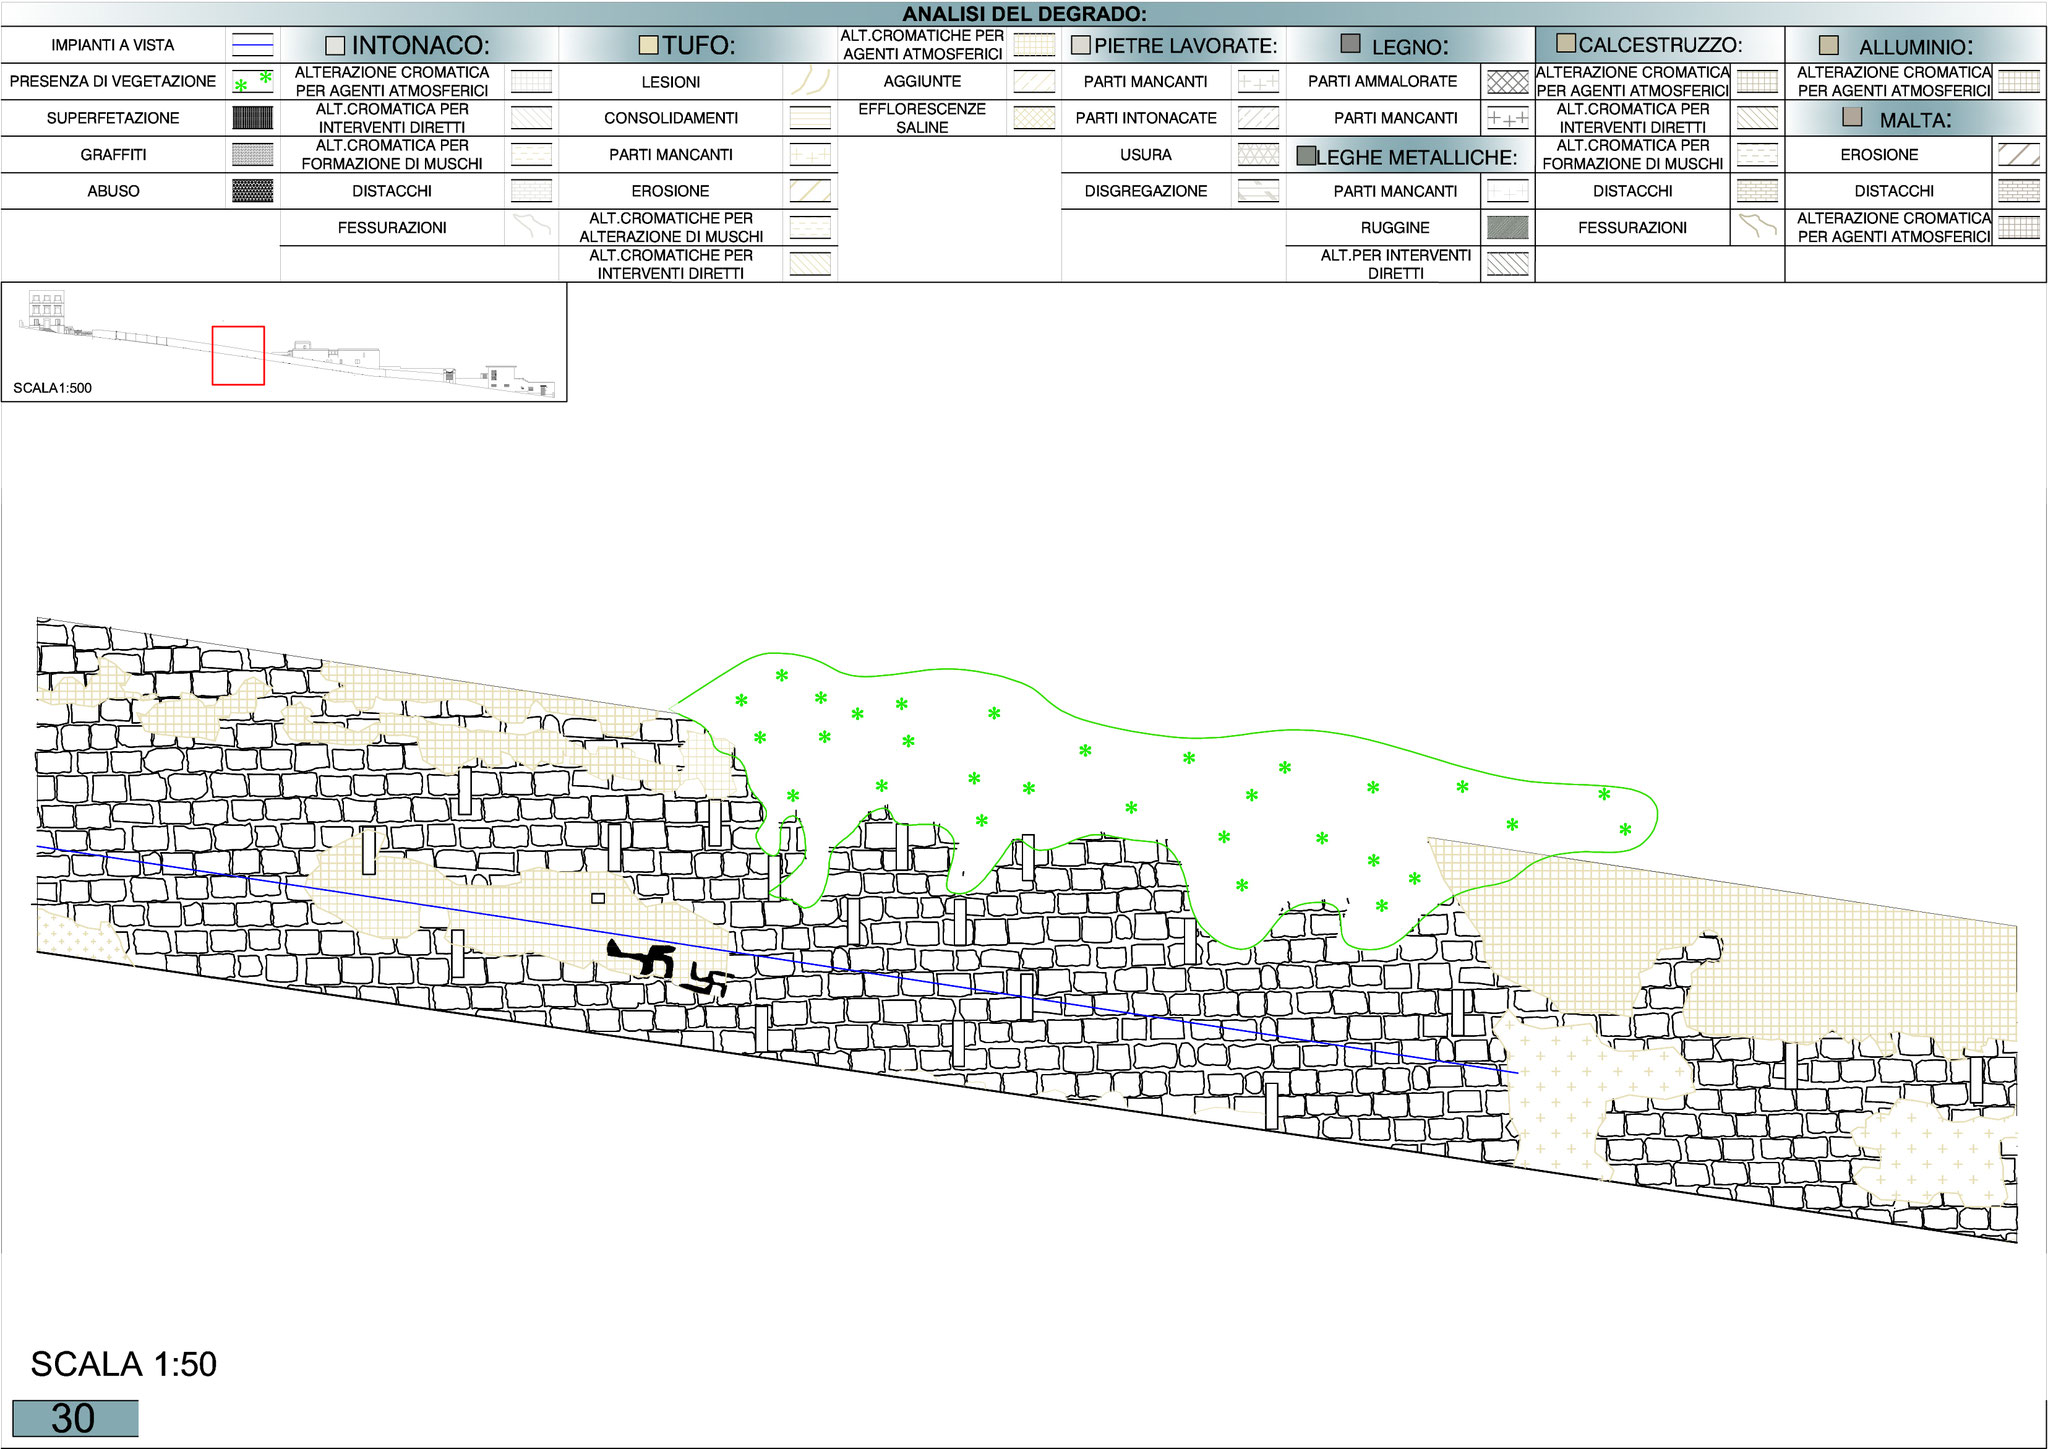Screen dimensions: 2048x1449
Task: Click the Tufo beige color square
Action: tap(649, 46)
